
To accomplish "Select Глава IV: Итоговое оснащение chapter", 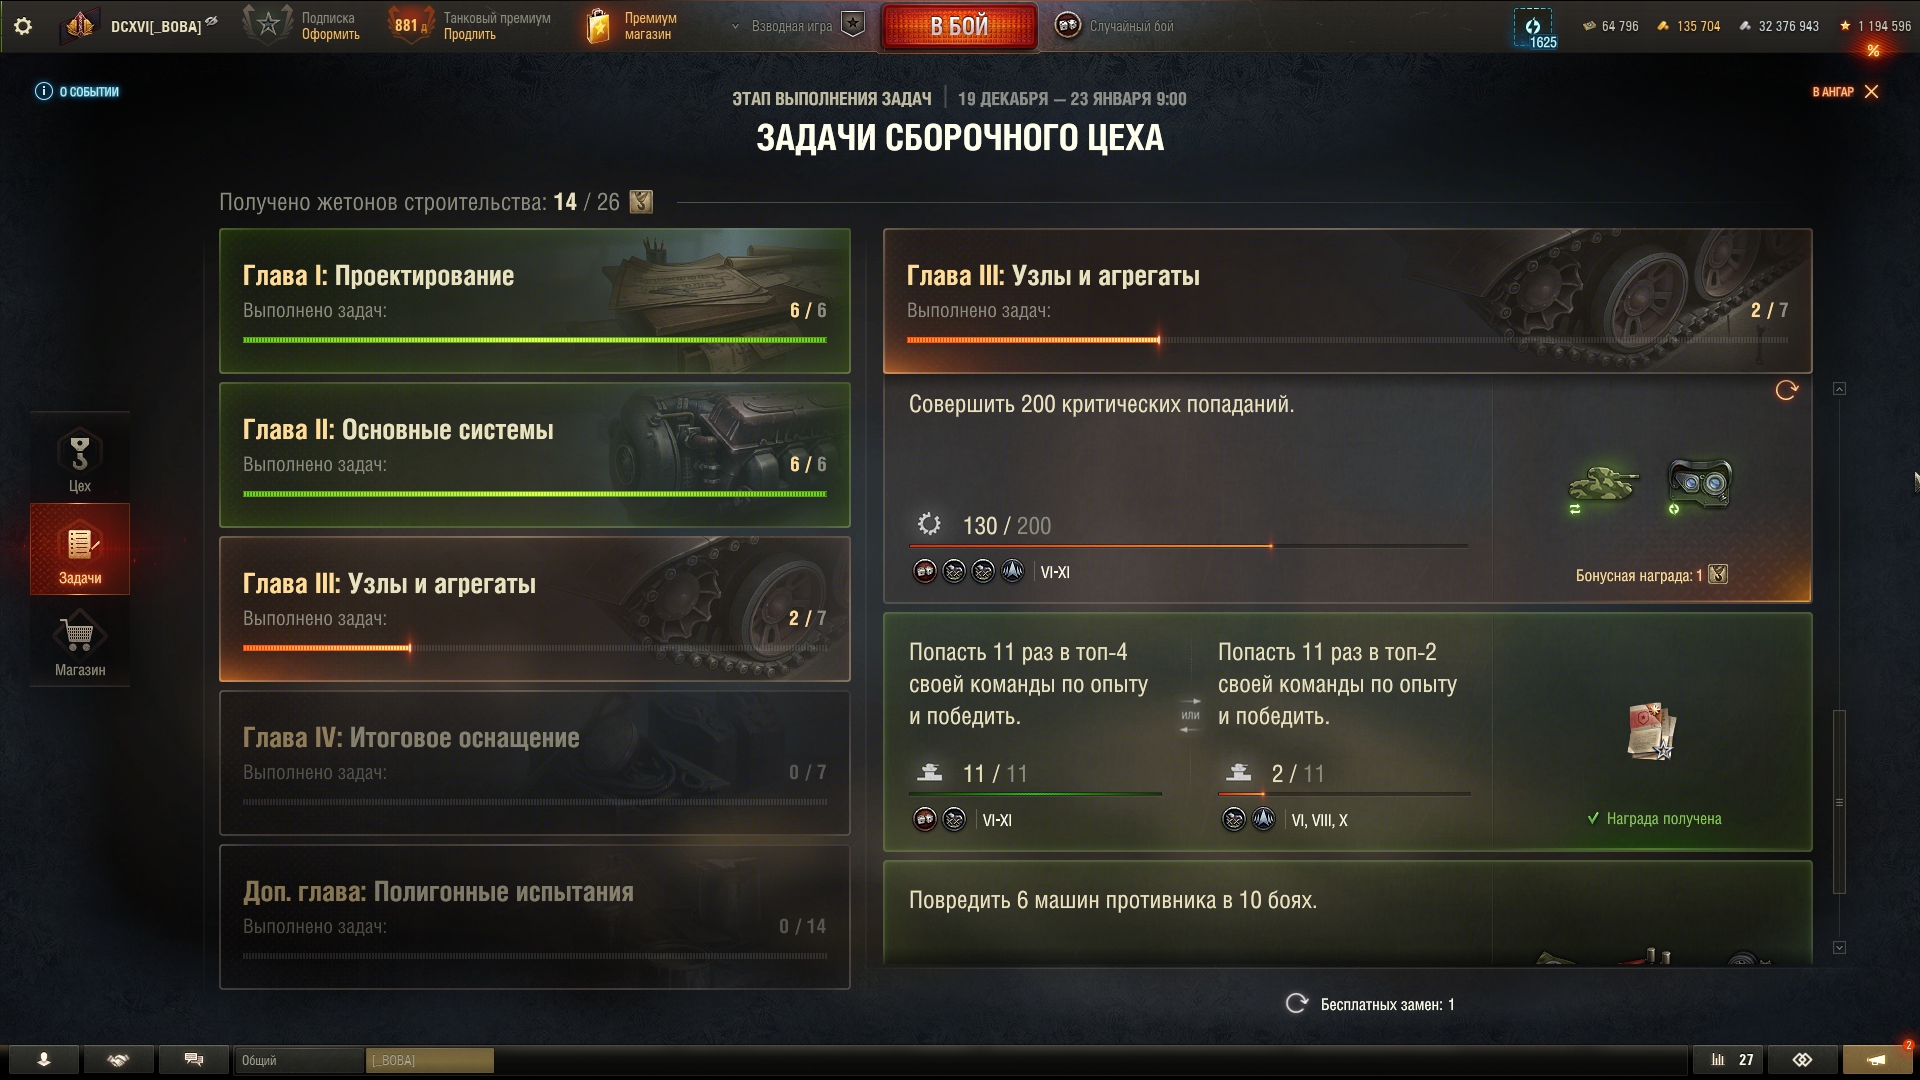I will tap(535, 763).
